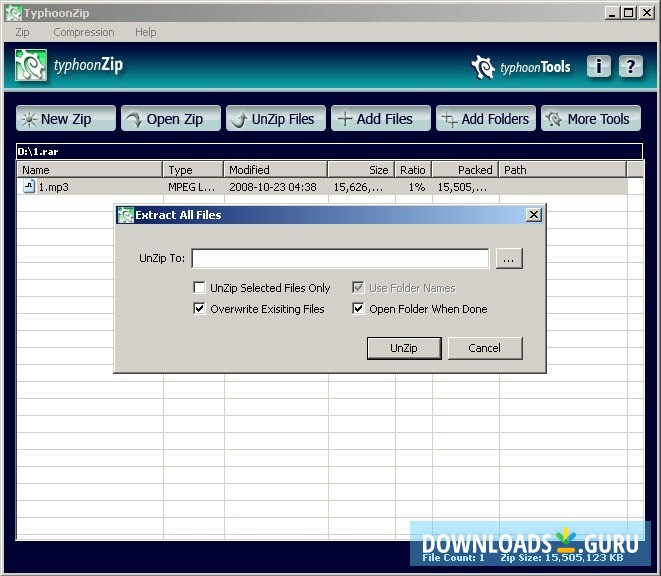Close the TyphoonZip main window
This screenshot has height=576, width=661.
pyautogui.click(x=647, y=13)
